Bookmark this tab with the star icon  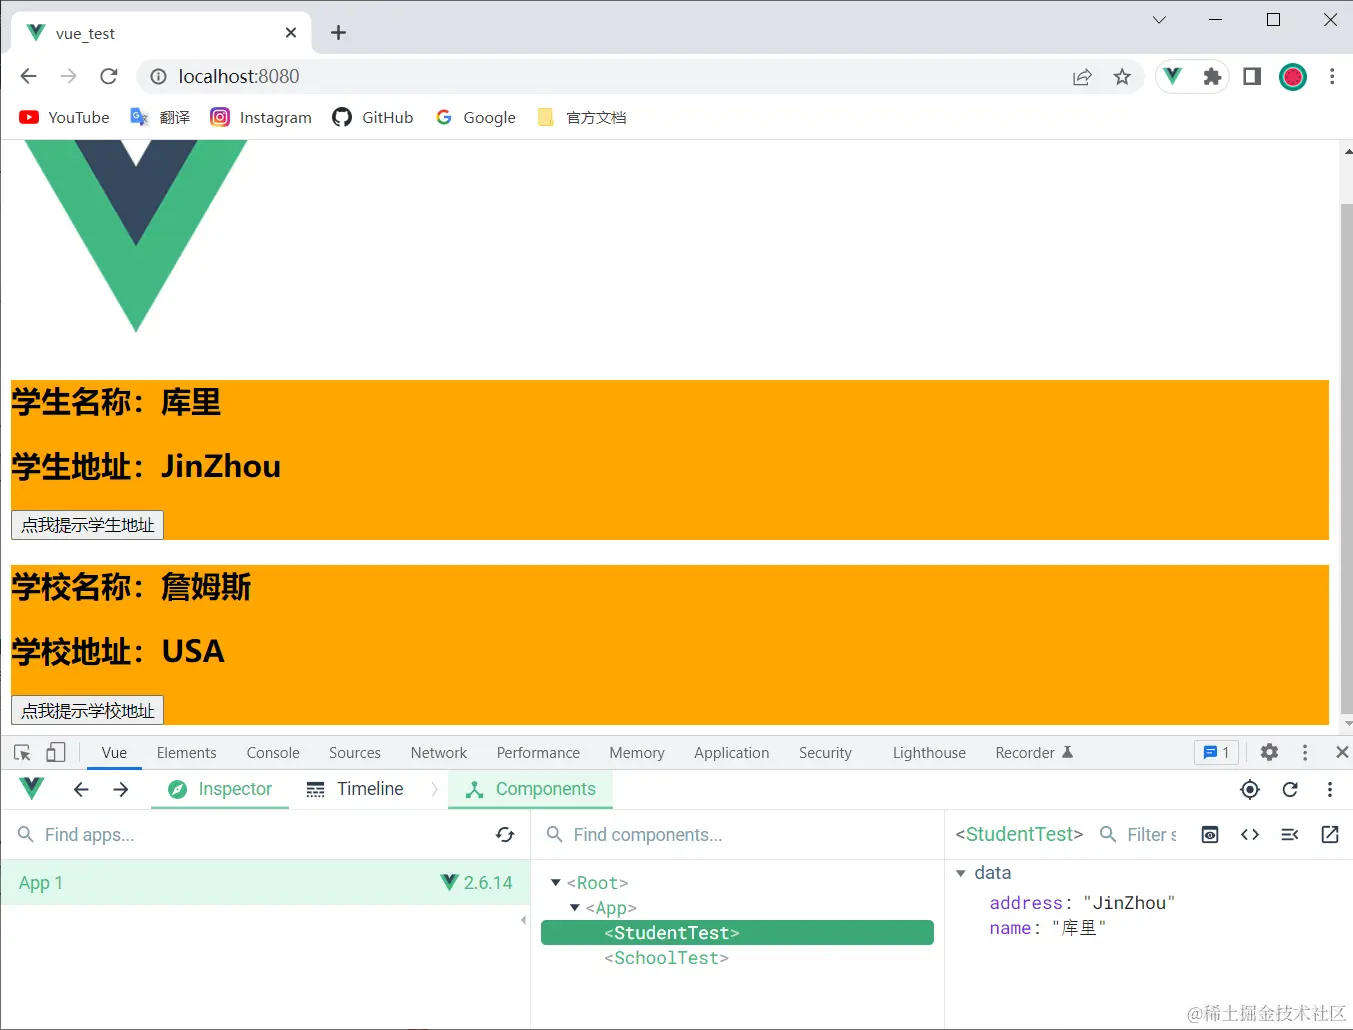pos(1122,77)
